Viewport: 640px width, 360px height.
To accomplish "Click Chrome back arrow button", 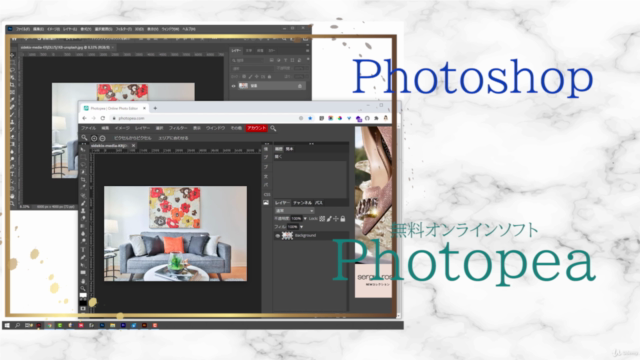I will (x=84, y=118).
